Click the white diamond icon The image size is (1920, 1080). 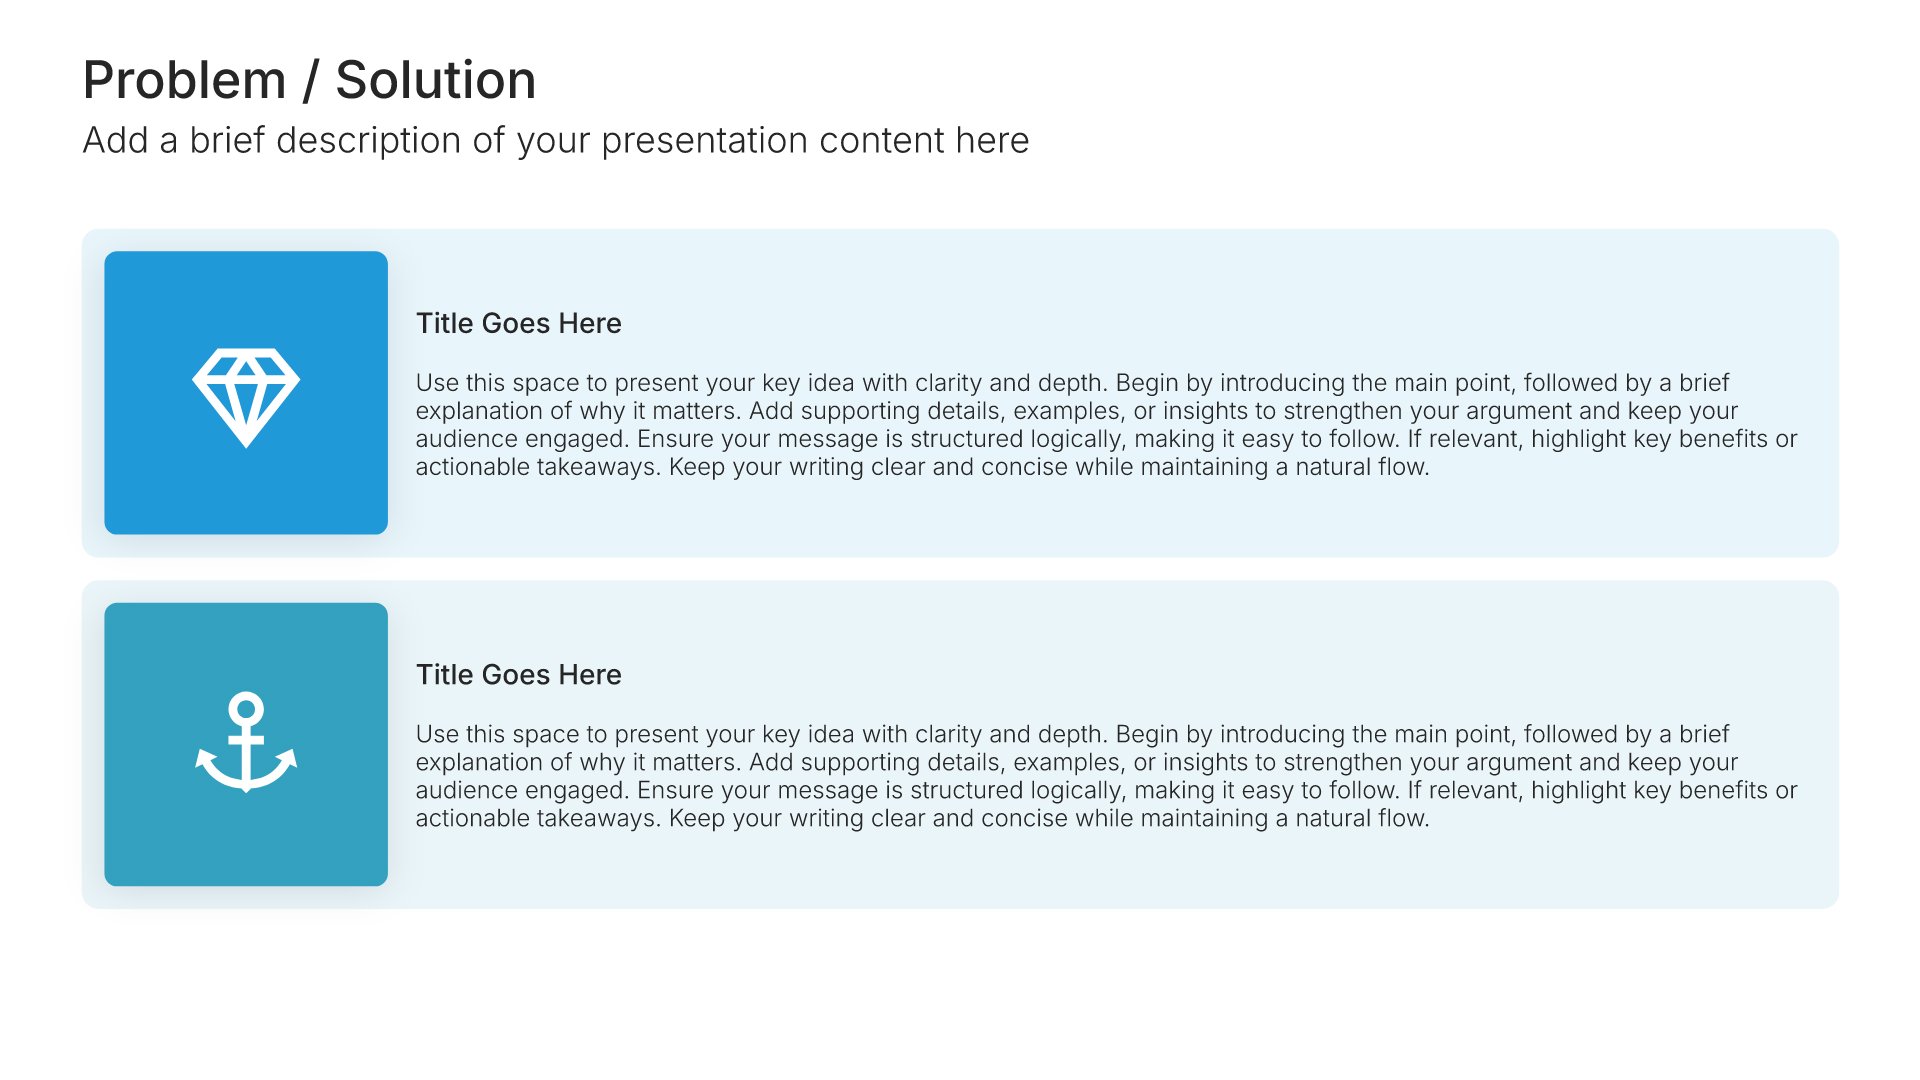tap(246, 397)
